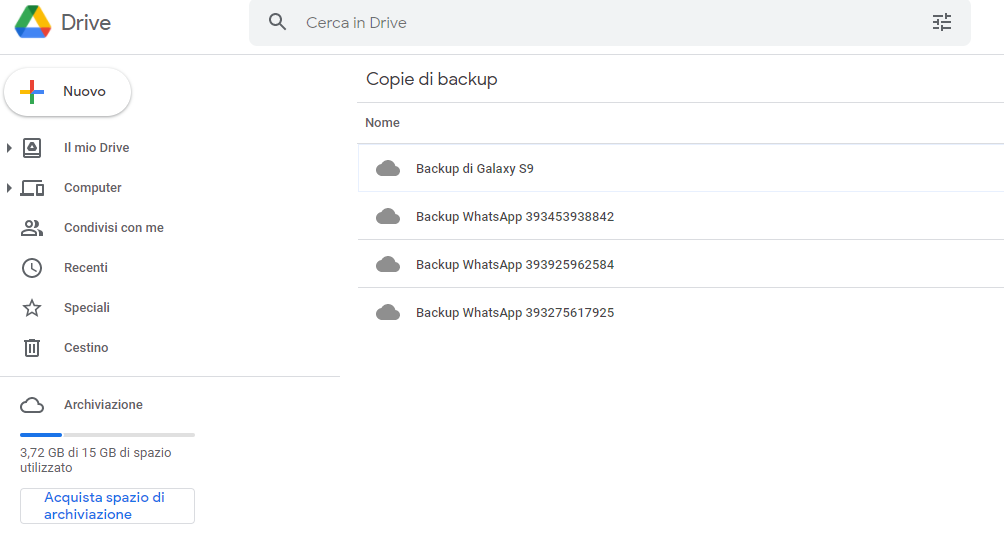Open Il mio Drive section

tap(96, 148)
